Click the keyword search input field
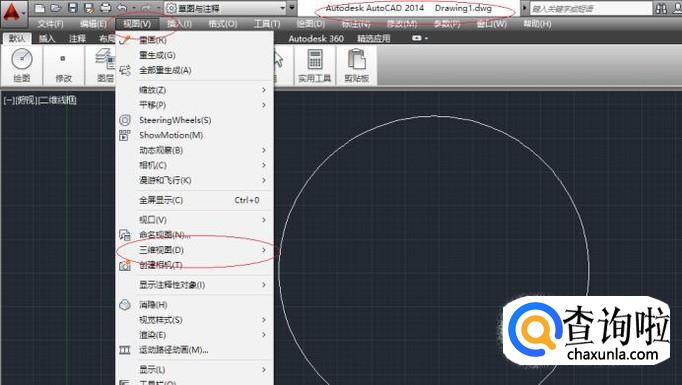 (591, 8)
